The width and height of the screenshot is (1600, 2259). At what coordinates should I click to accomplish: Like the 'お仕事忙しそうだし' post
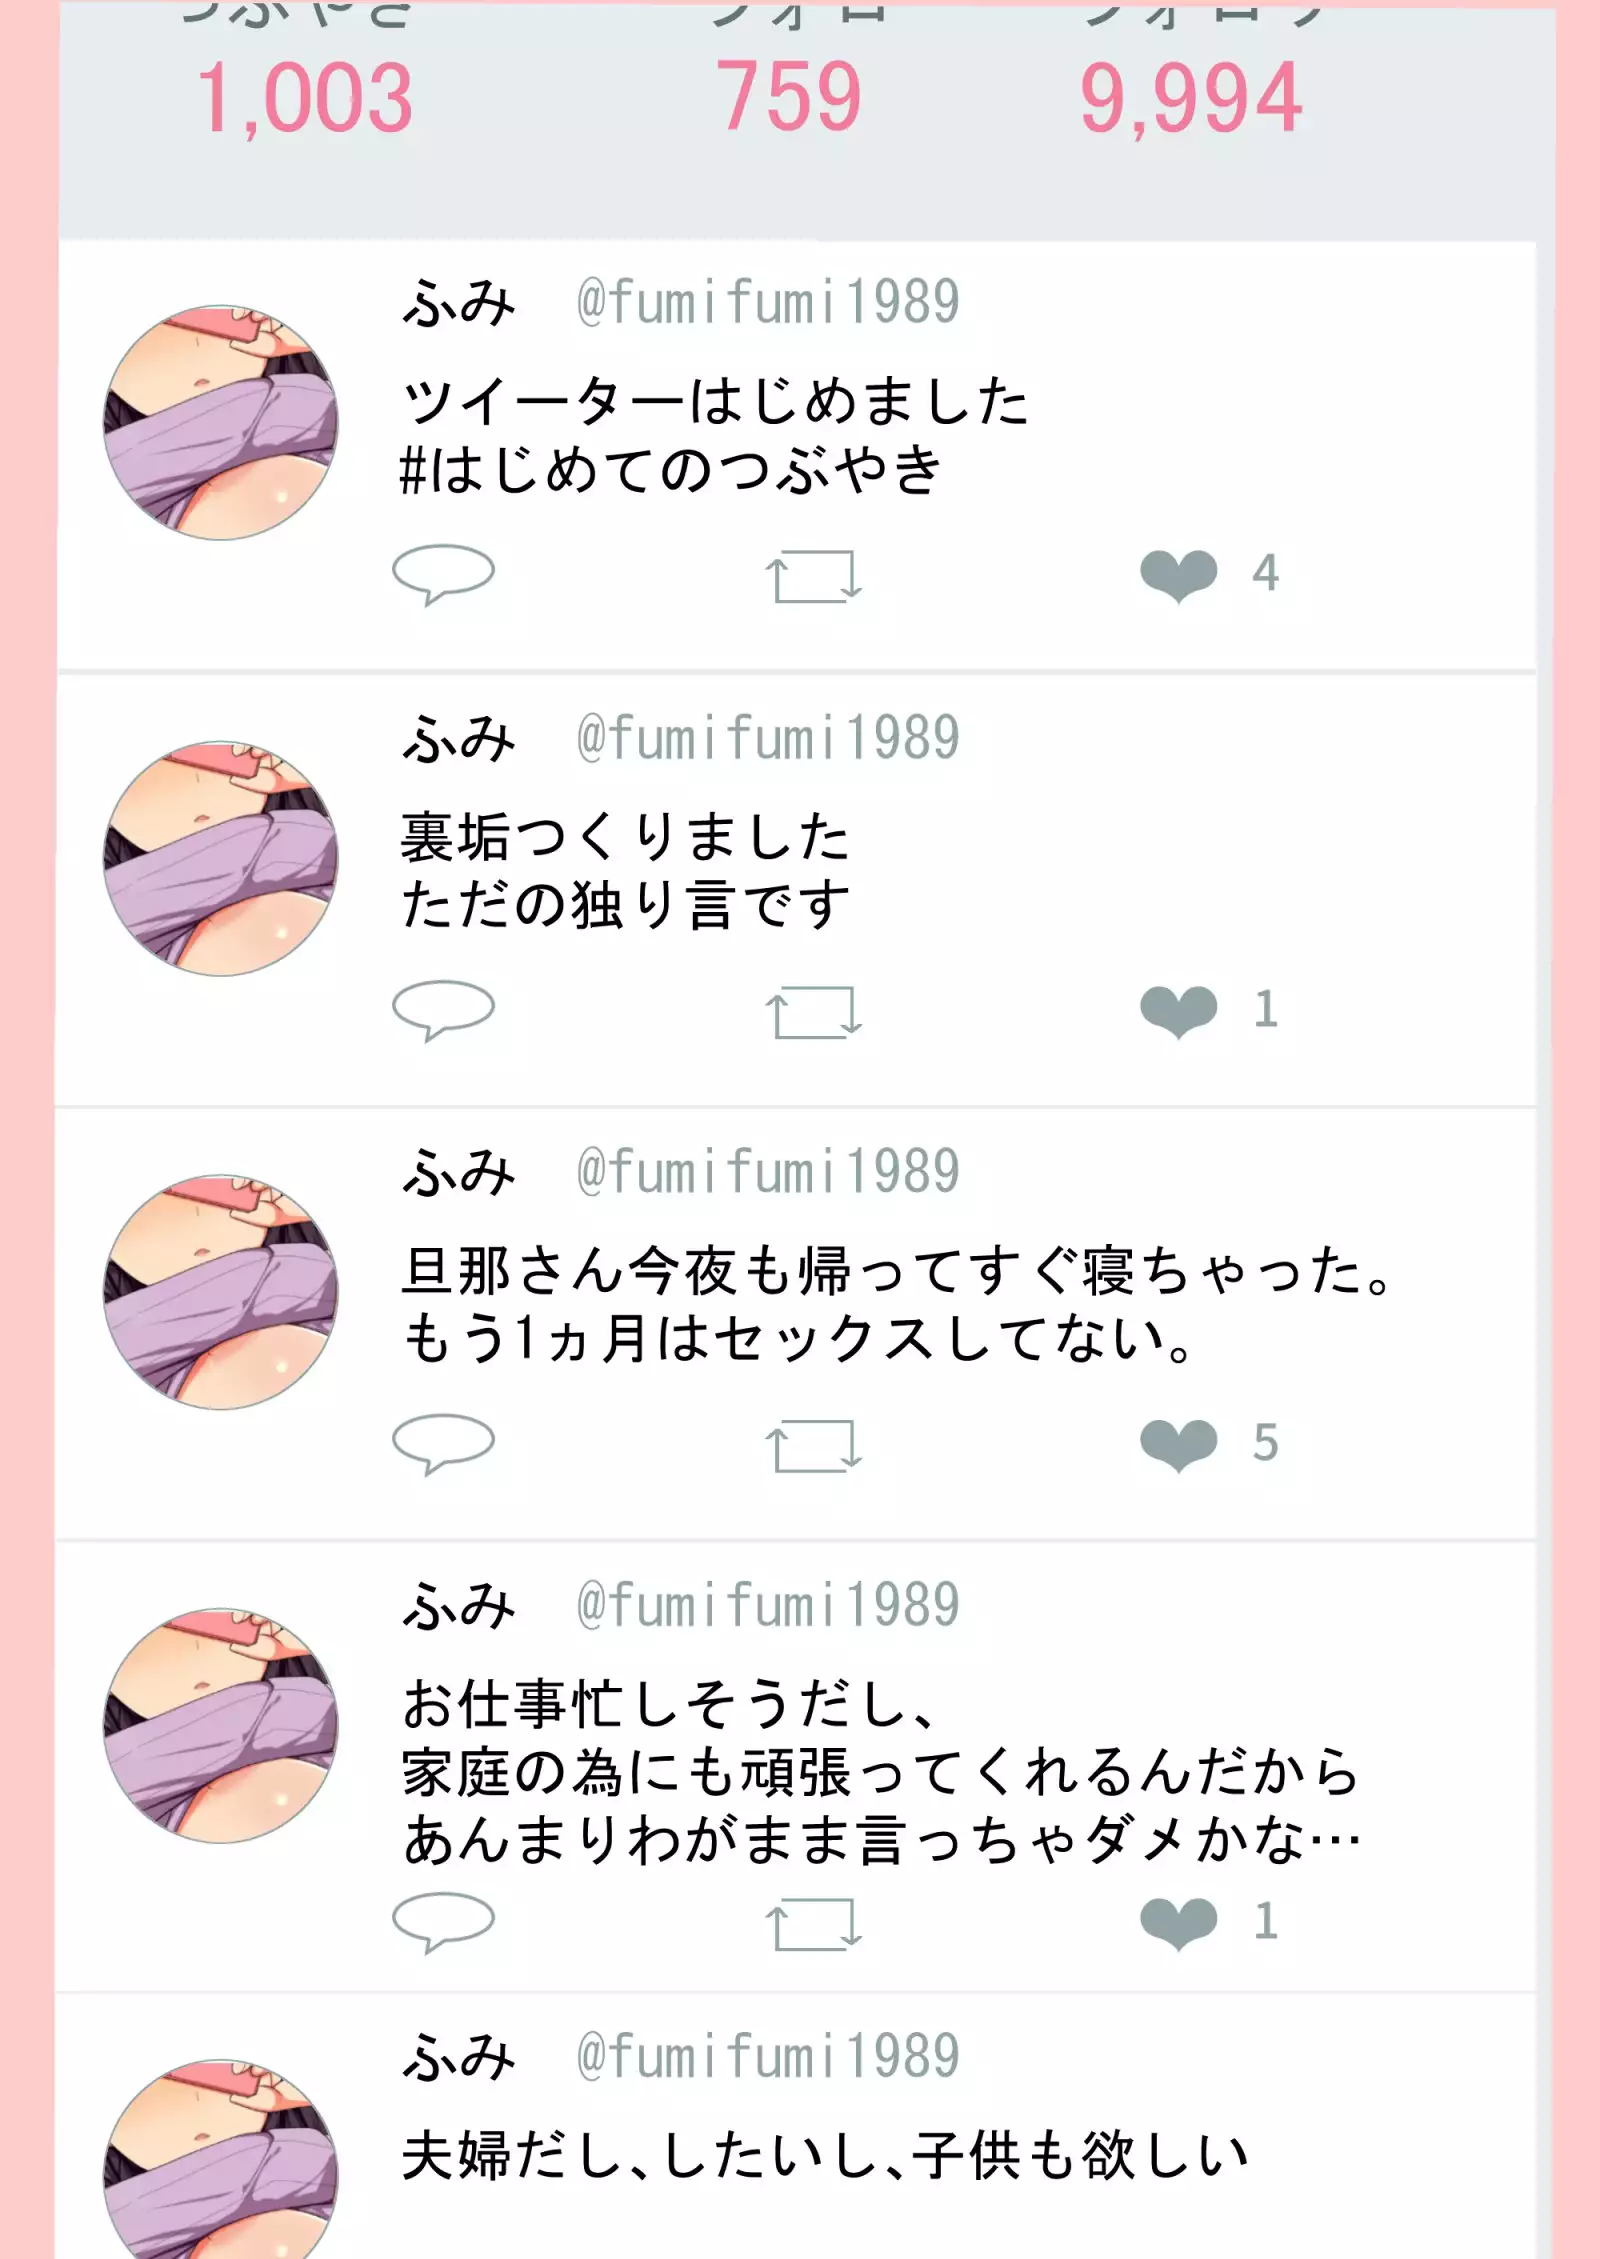(x=1179, y=1922)
